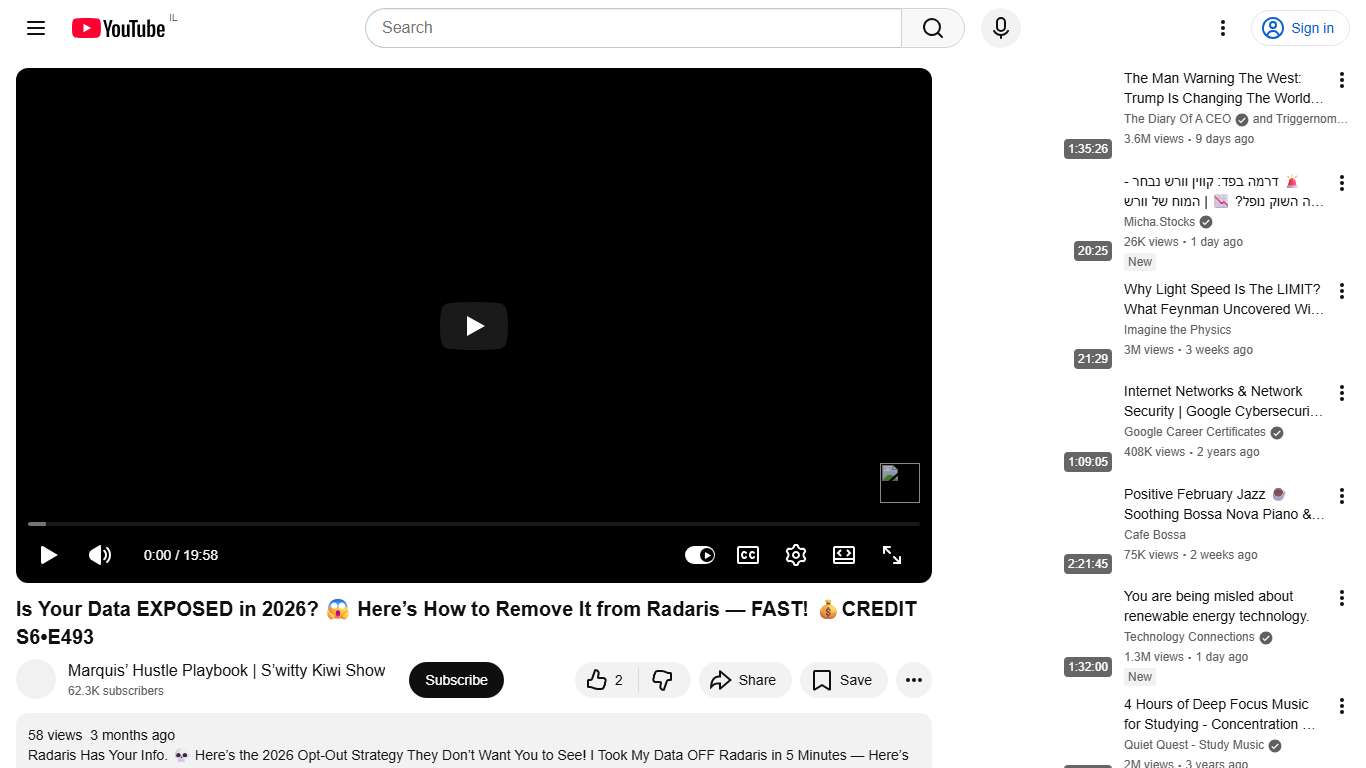1366x768 pixels.
Task: Click the YouTube logo to go home
Action: [118, 28]
